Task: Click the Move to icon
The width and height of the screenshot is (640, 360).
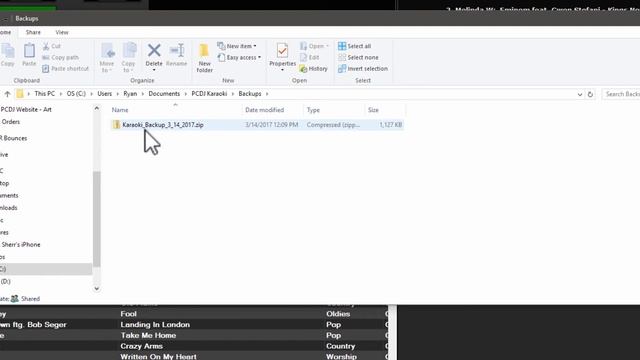Action: tap(108, 51)
